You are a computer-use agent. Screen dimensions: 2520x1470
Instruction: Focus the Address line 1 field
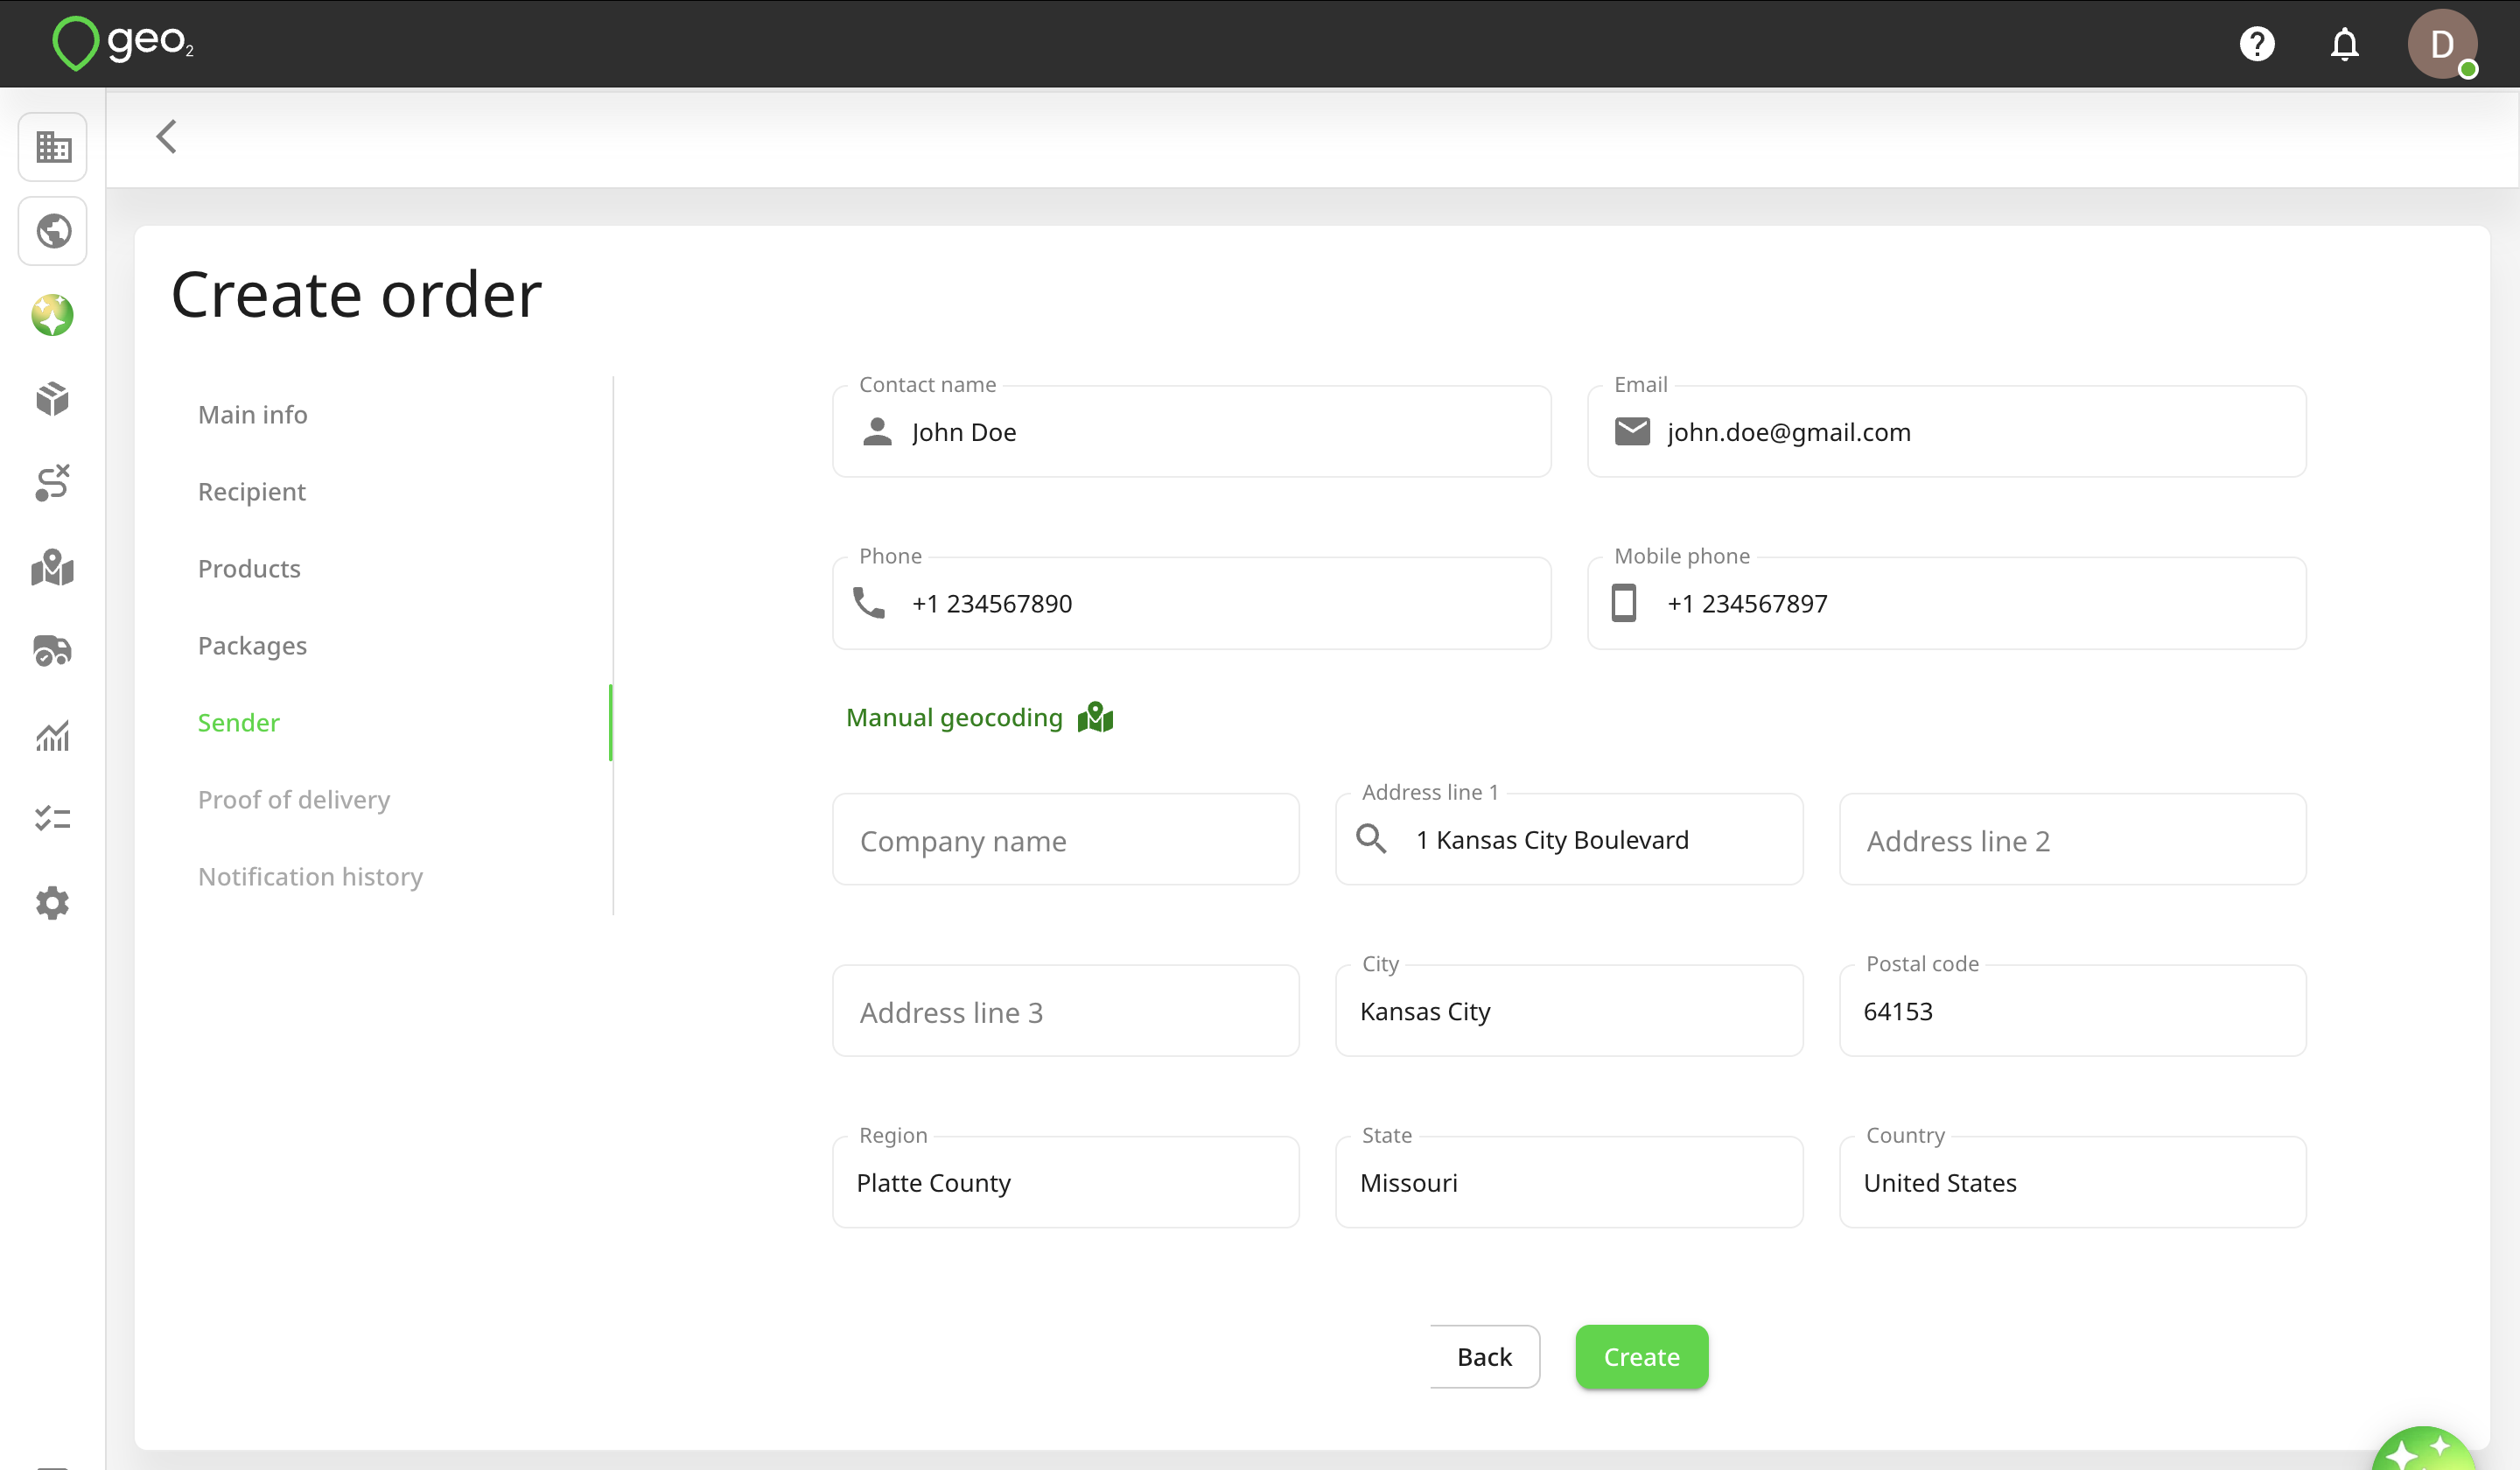tap(1569, 839)
